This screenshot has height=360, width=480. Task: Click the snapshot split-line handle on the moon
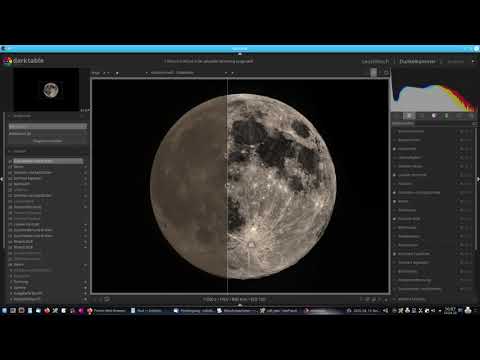click(x=227, y=185)
